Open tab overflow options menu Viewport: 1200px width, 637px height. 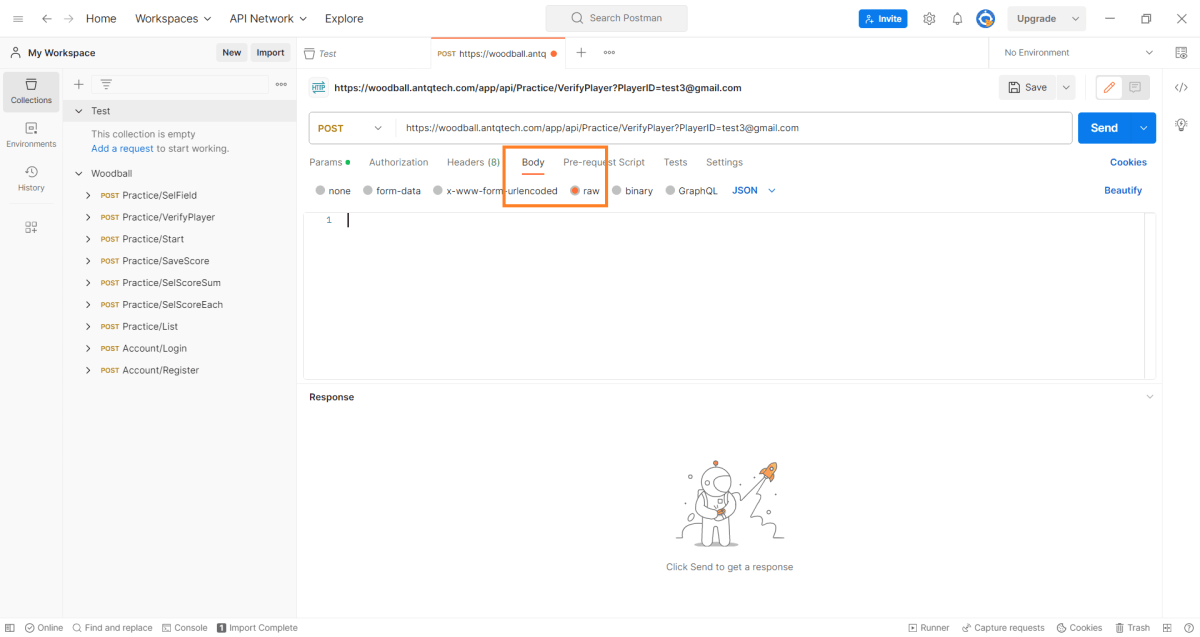click(609, 53)
